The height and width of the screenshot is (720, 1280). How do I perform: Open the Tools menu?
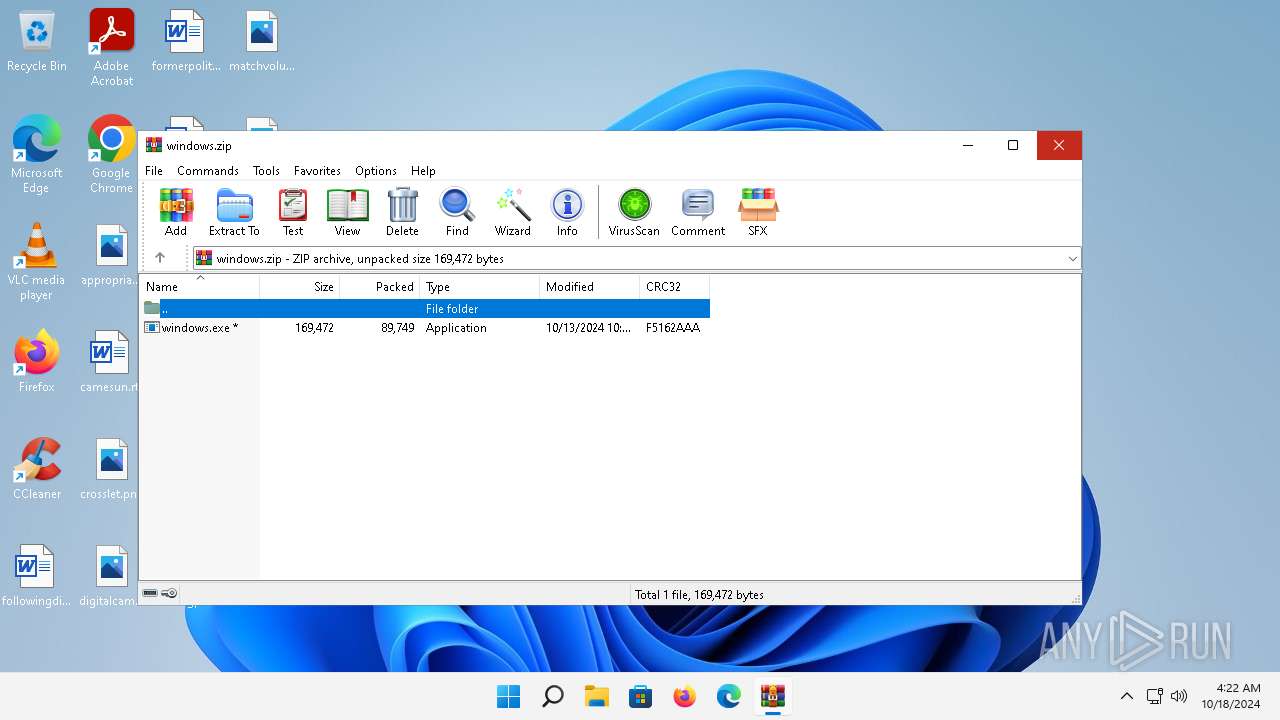[266, 171]
